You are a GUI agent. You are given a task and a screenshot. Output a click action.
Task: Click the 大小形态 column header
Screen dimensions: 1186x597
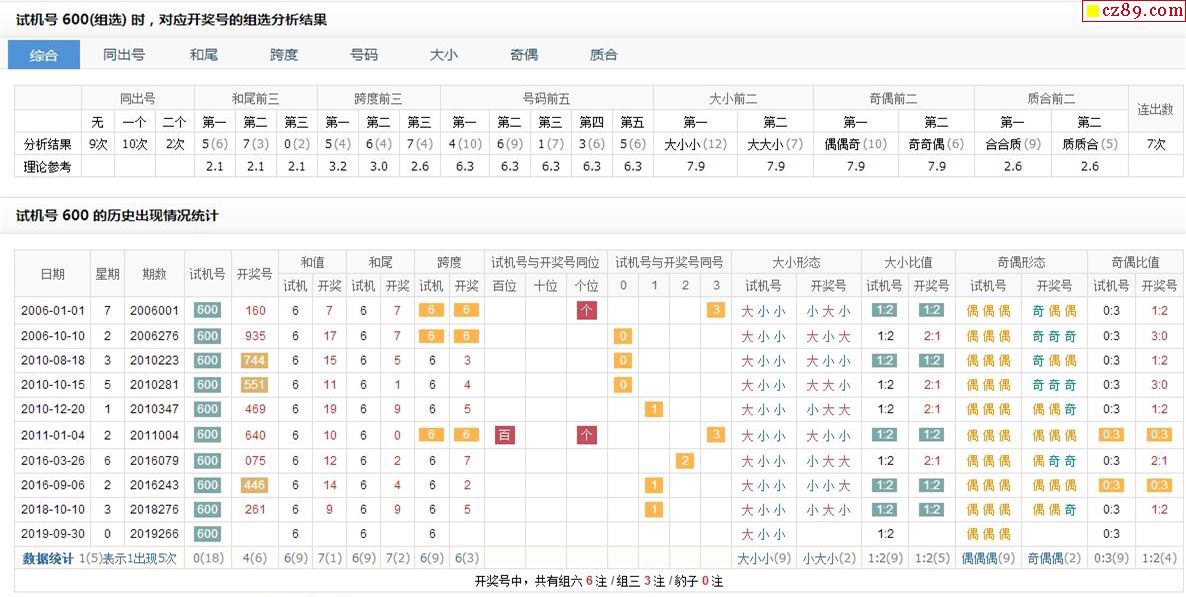tap(796, 263)
